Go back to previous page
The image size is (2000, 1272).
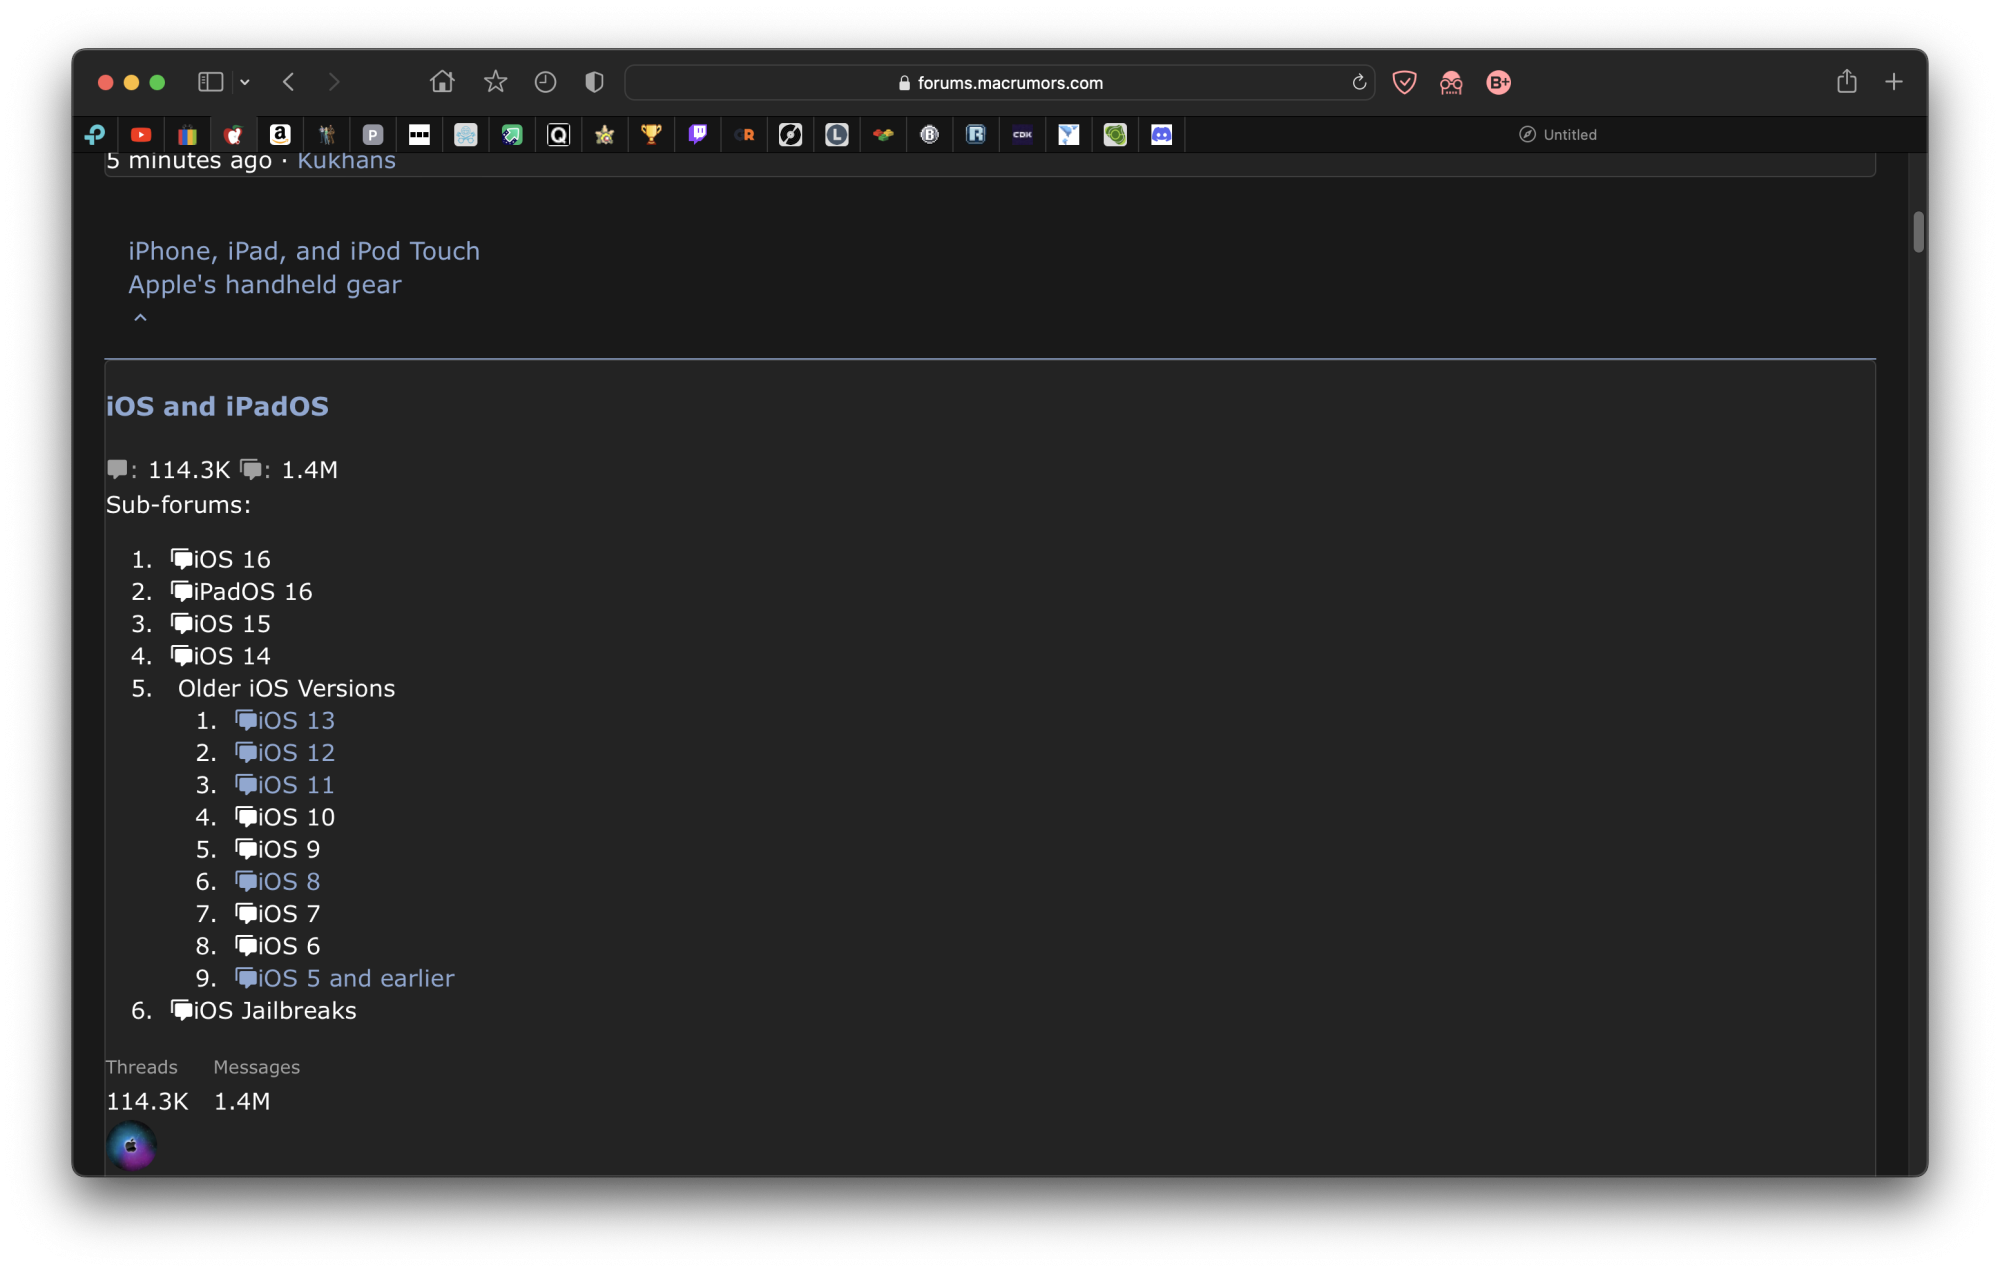(289, 82)
